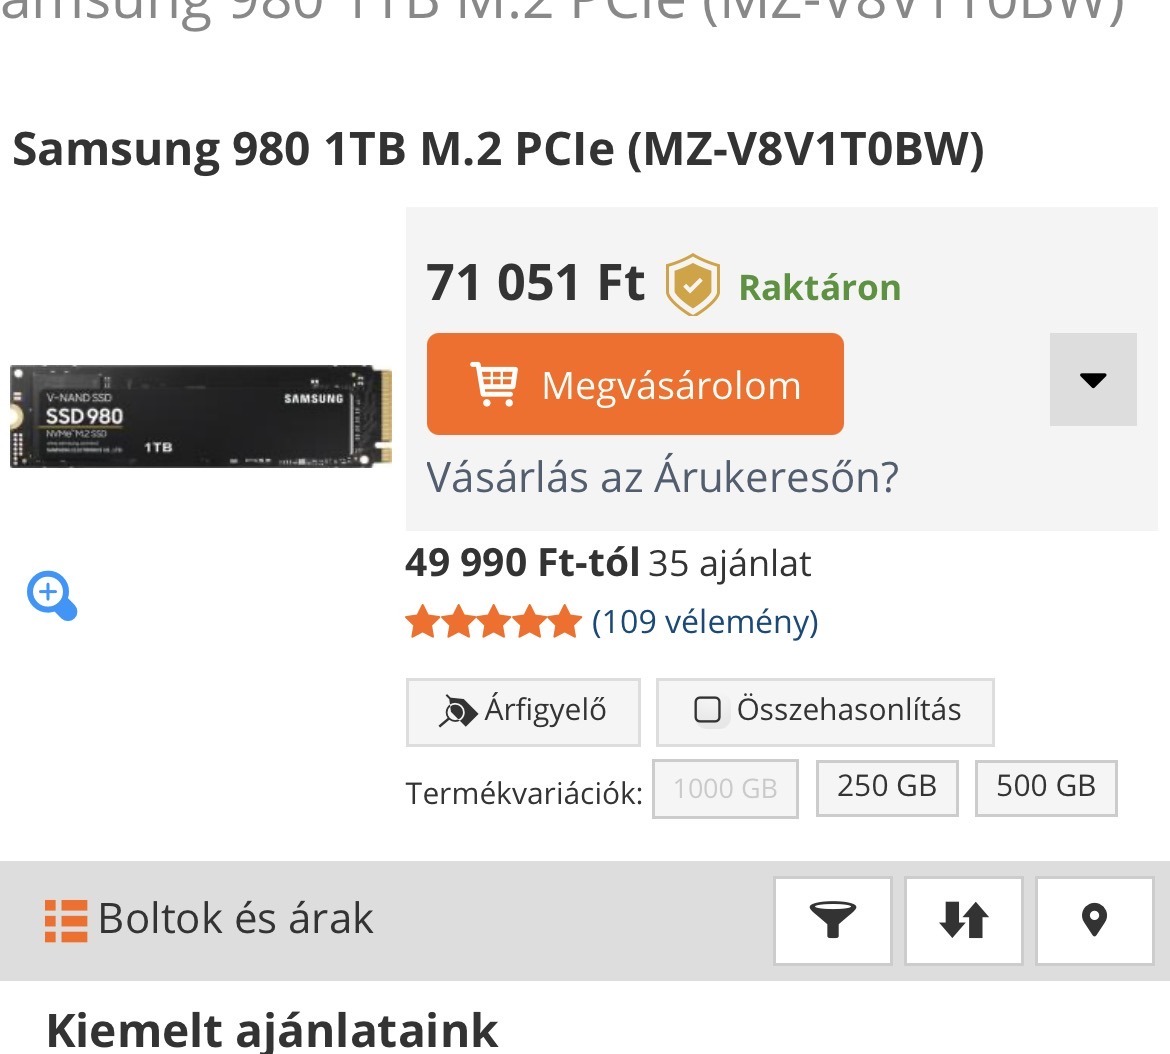Click the Árfigyelő price tag icon
The width and height of the screenshot is (1170, 1054).
point(457,711)
